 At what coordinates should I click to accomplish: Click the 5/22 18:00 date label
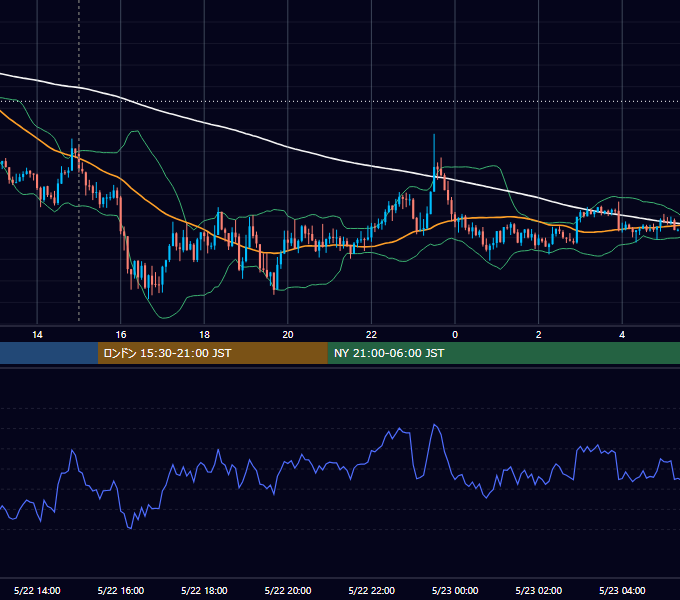click(x=204, y=590)
